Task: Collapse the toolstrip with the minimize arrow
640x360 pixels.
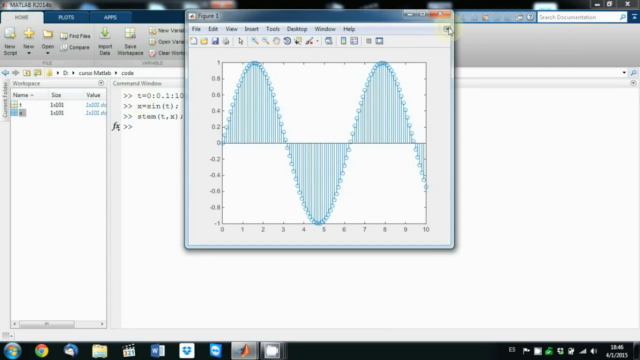Action: pyautogui.click(x=634, y=17)
